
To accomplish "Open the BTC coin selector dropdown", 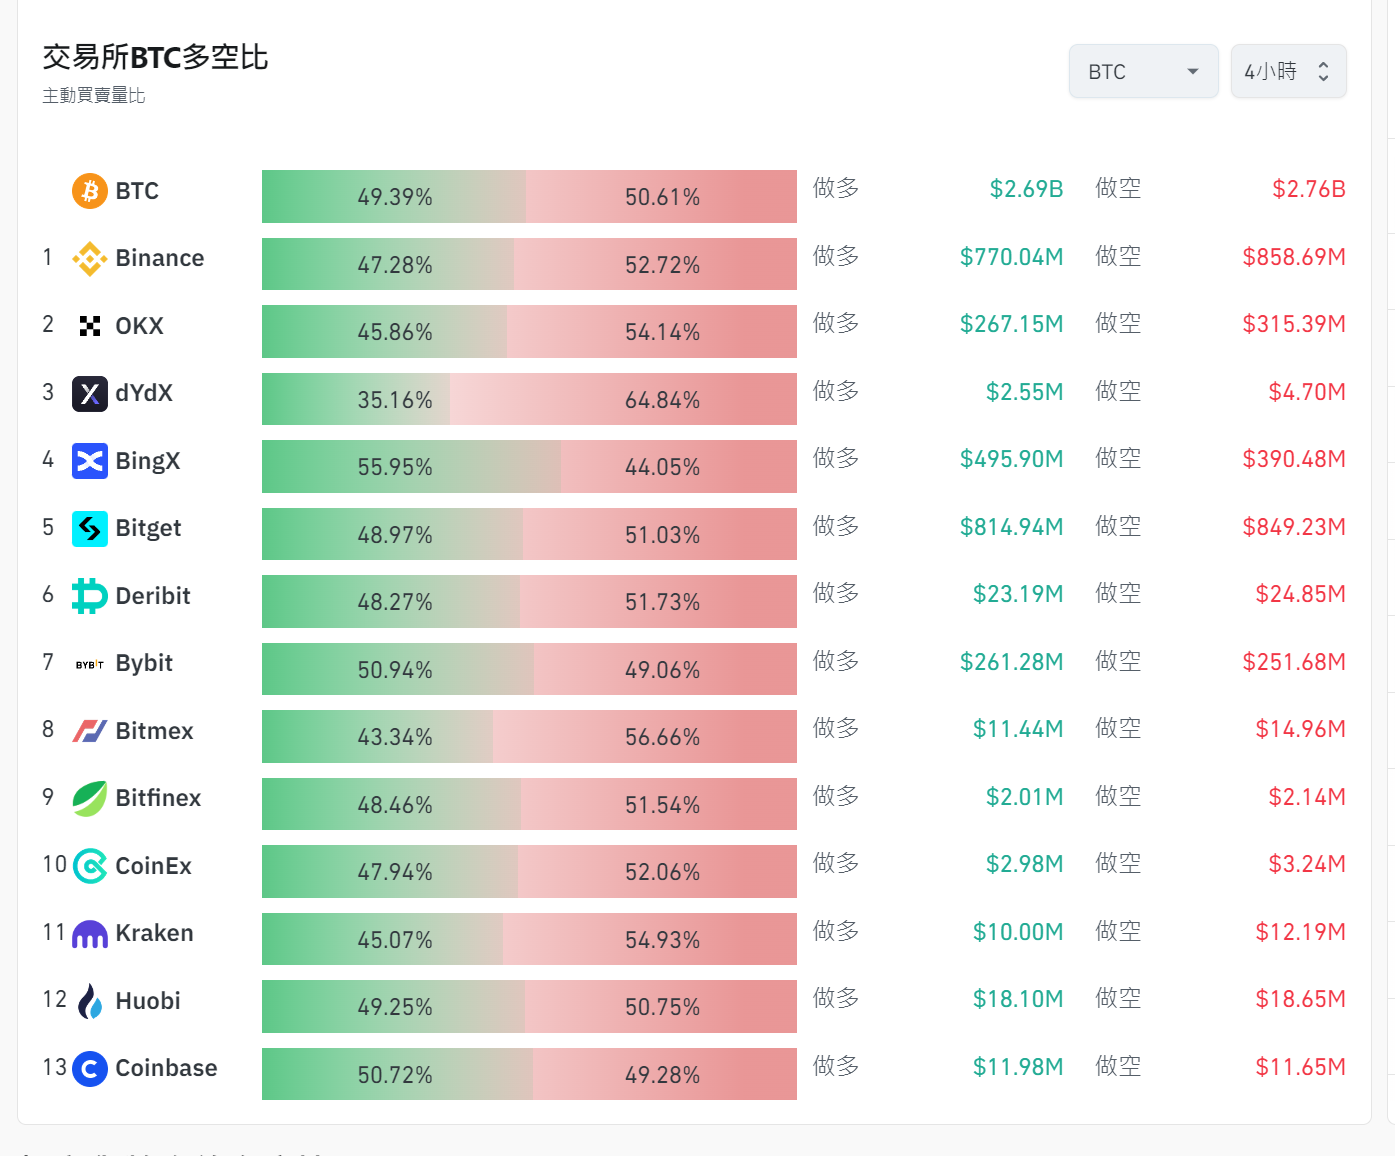I will [1144, 71].
